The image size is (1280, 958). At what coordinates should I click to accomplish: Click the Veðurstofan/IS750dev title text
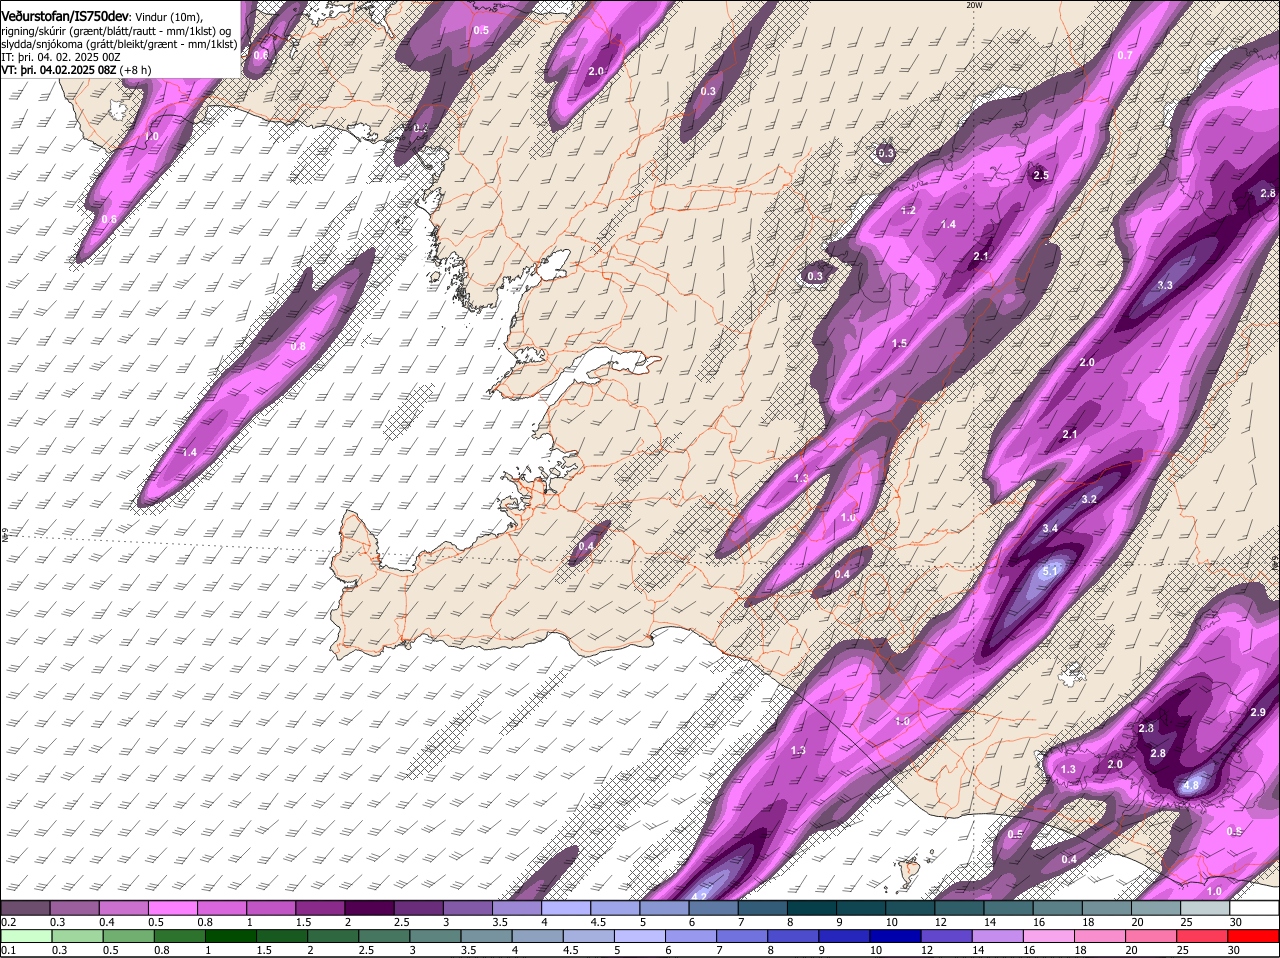pos(65,16)
